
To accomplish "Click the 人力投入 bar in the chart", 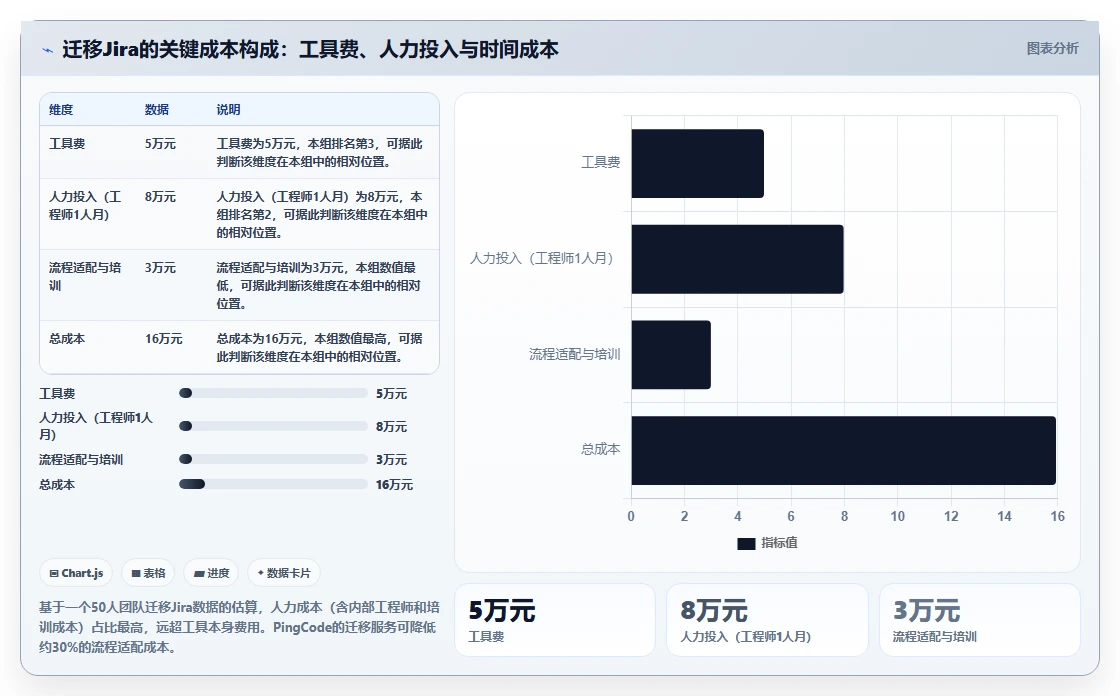I will tap(737, 259).
